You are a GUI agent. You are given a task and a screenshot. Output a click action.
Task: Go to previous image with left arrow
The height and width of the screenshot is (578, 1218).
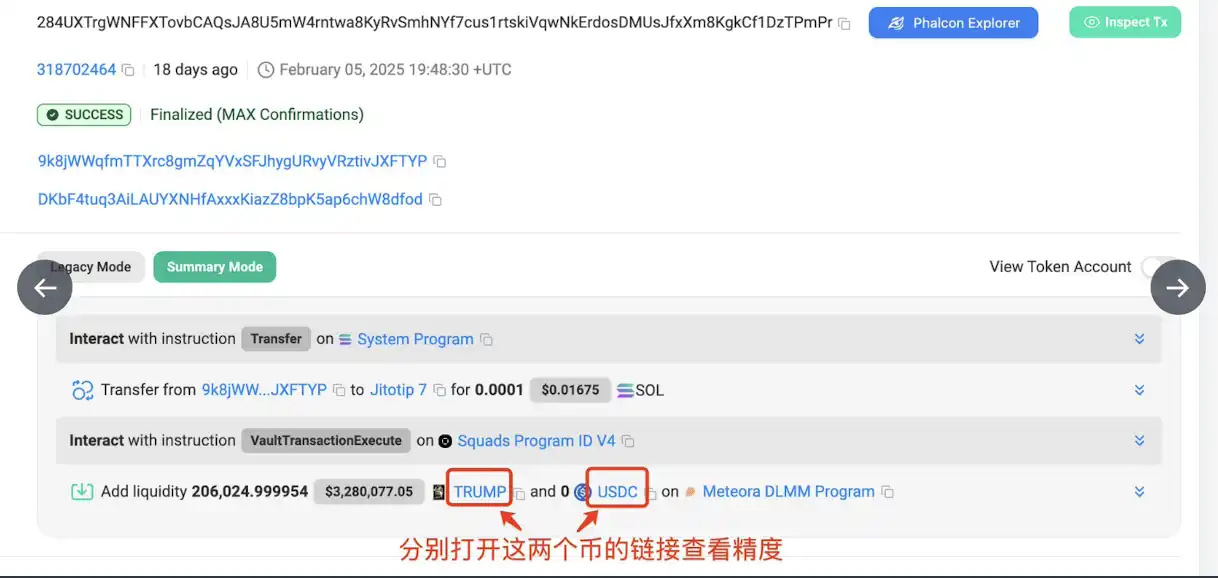tap(45, 287)
